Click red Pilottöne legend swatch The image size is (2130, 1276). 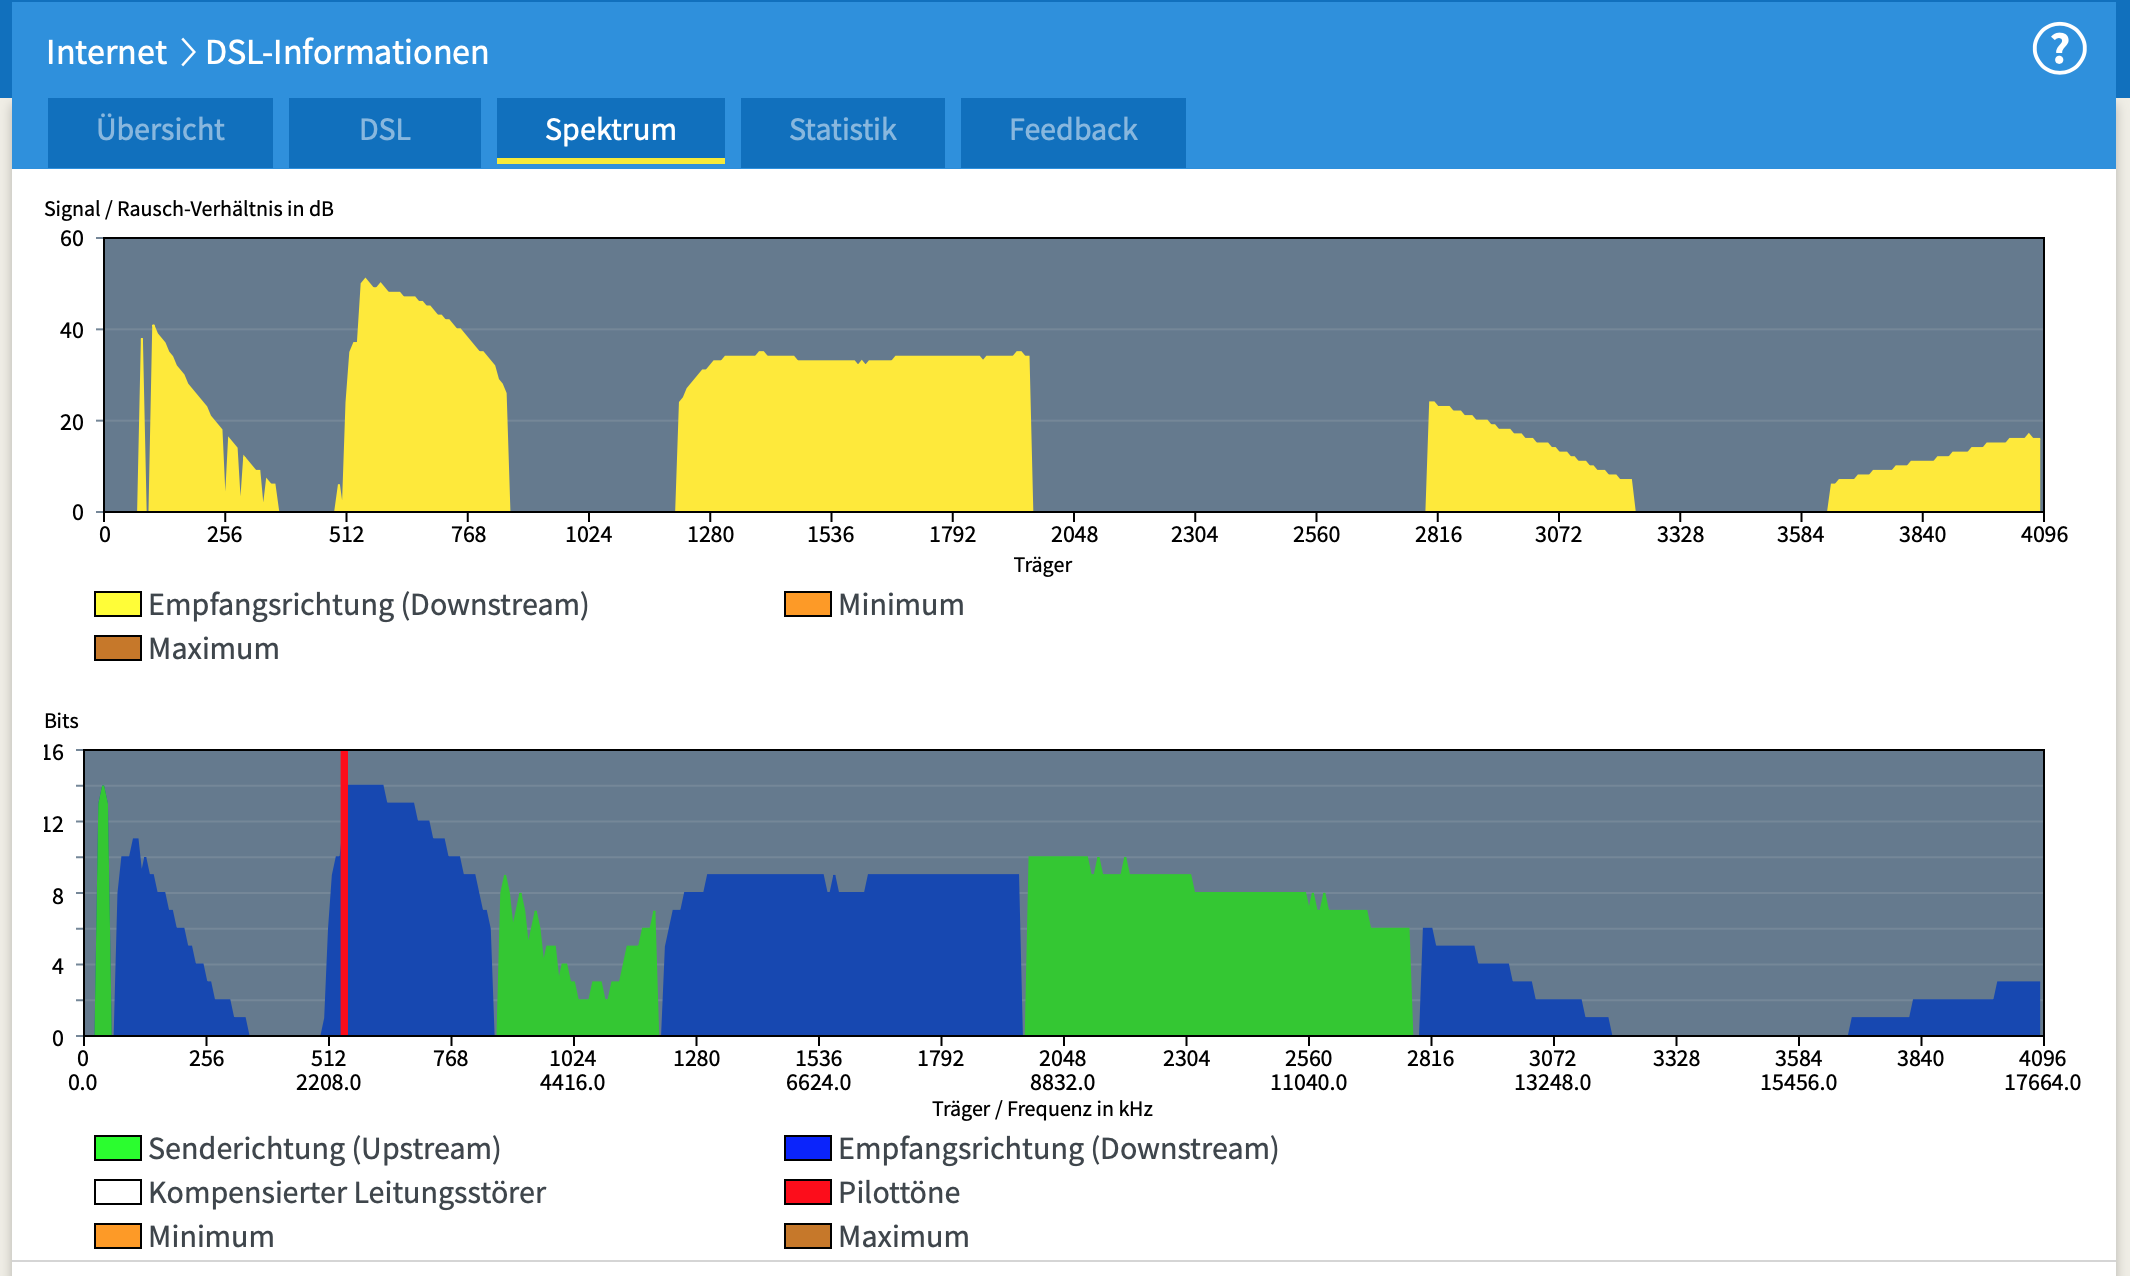click(807, 1192)
